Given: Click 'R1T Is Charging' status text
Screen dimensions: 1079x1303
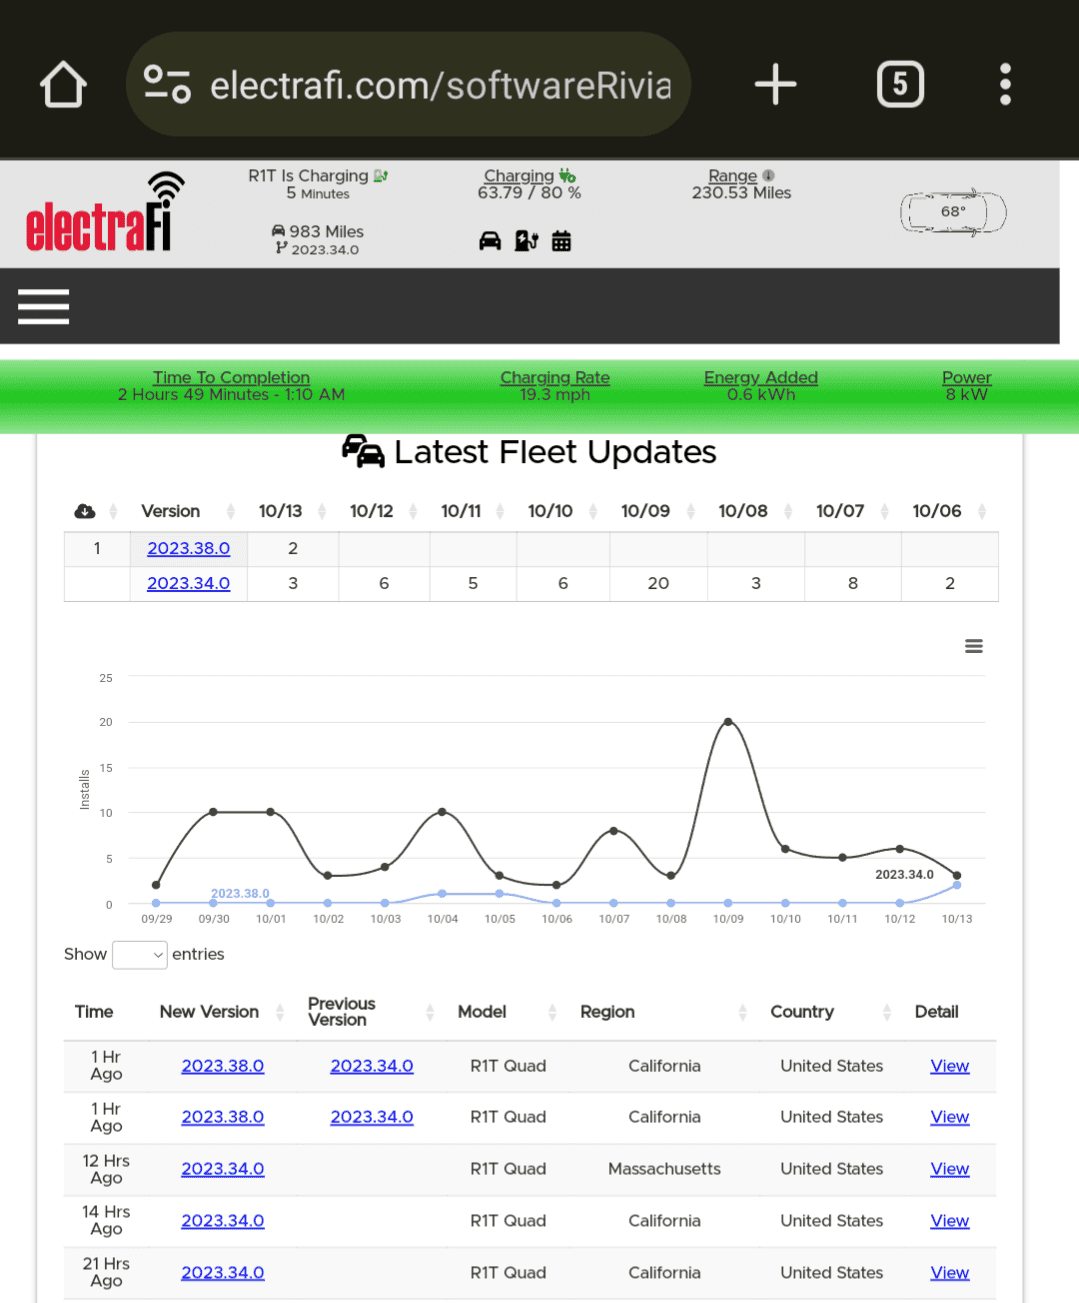Looking at the screenshot, I should pos(308,176).
